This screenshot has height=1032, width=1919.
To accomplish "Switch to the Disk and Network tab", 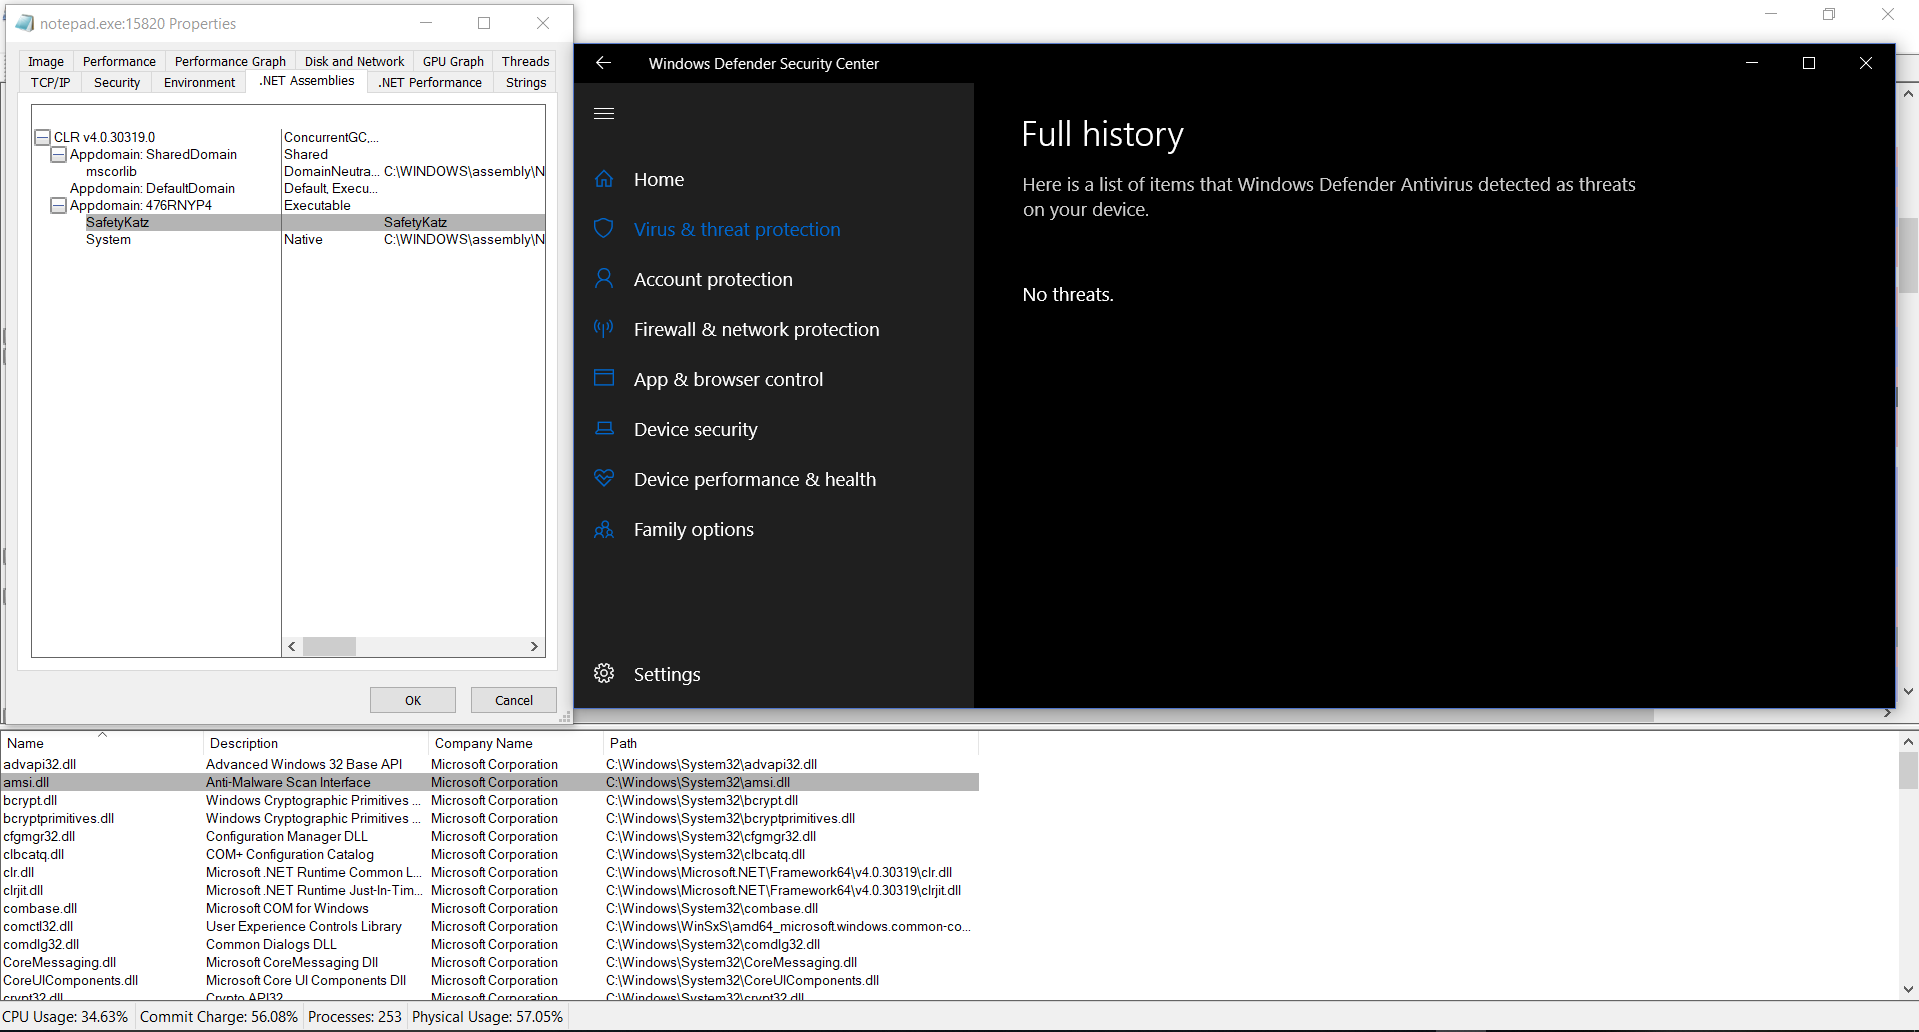I will [354, 62].
